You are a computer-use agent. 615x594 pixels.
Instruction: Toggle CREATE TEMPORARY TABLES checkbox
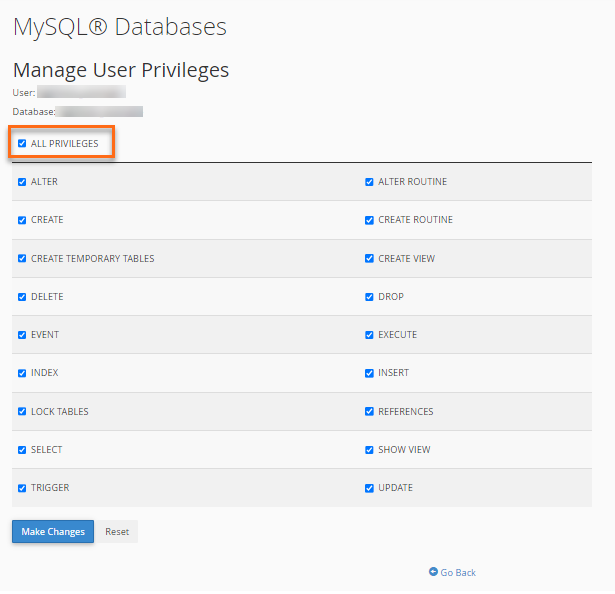coord(22,259)
